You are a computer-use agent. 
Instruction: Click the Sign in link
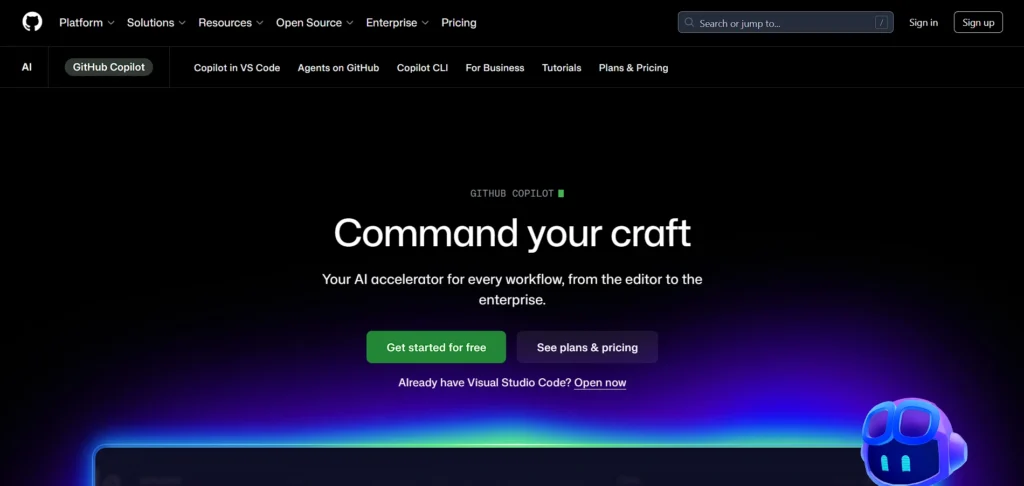pos(923,22)
